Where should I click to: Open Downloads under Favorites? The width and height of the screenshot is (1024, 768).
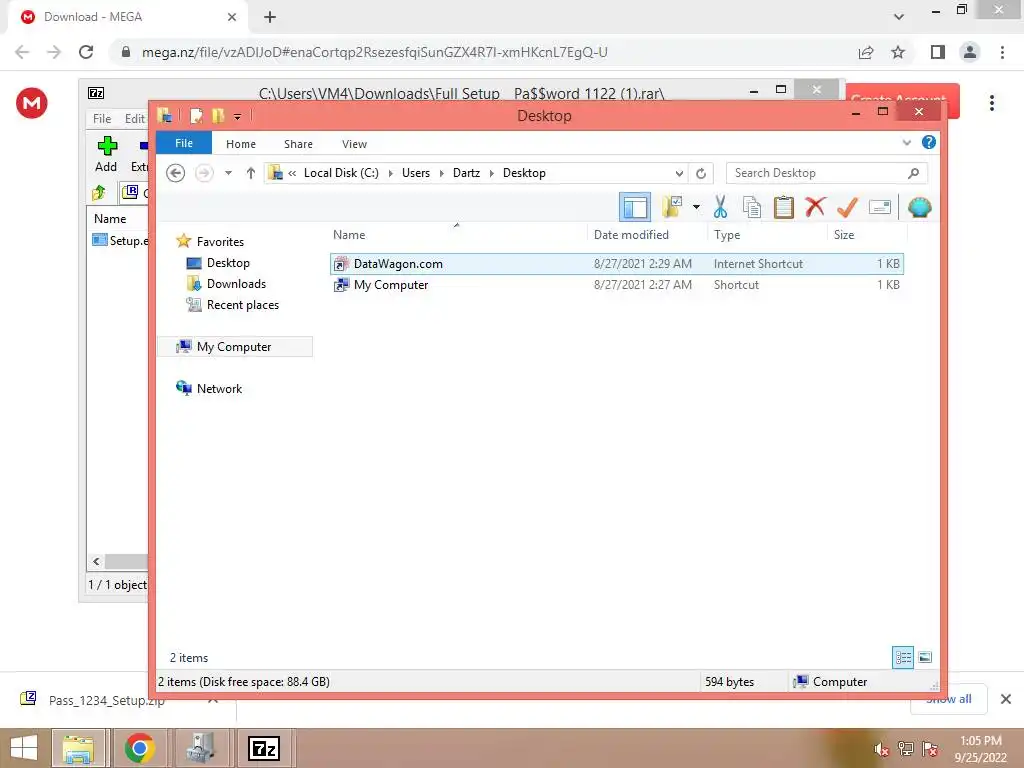236,283
